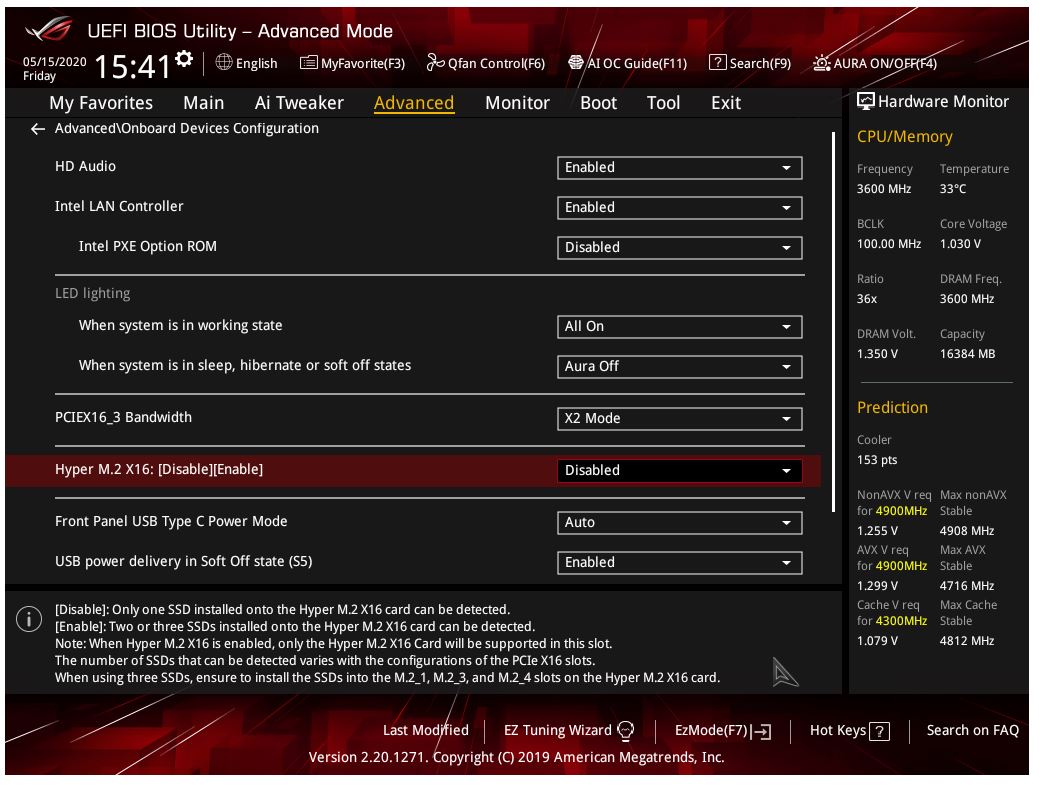The image size is (1039, 791).
Task: Click the settings list scrollbar
Action: click(x=833, y=322)
